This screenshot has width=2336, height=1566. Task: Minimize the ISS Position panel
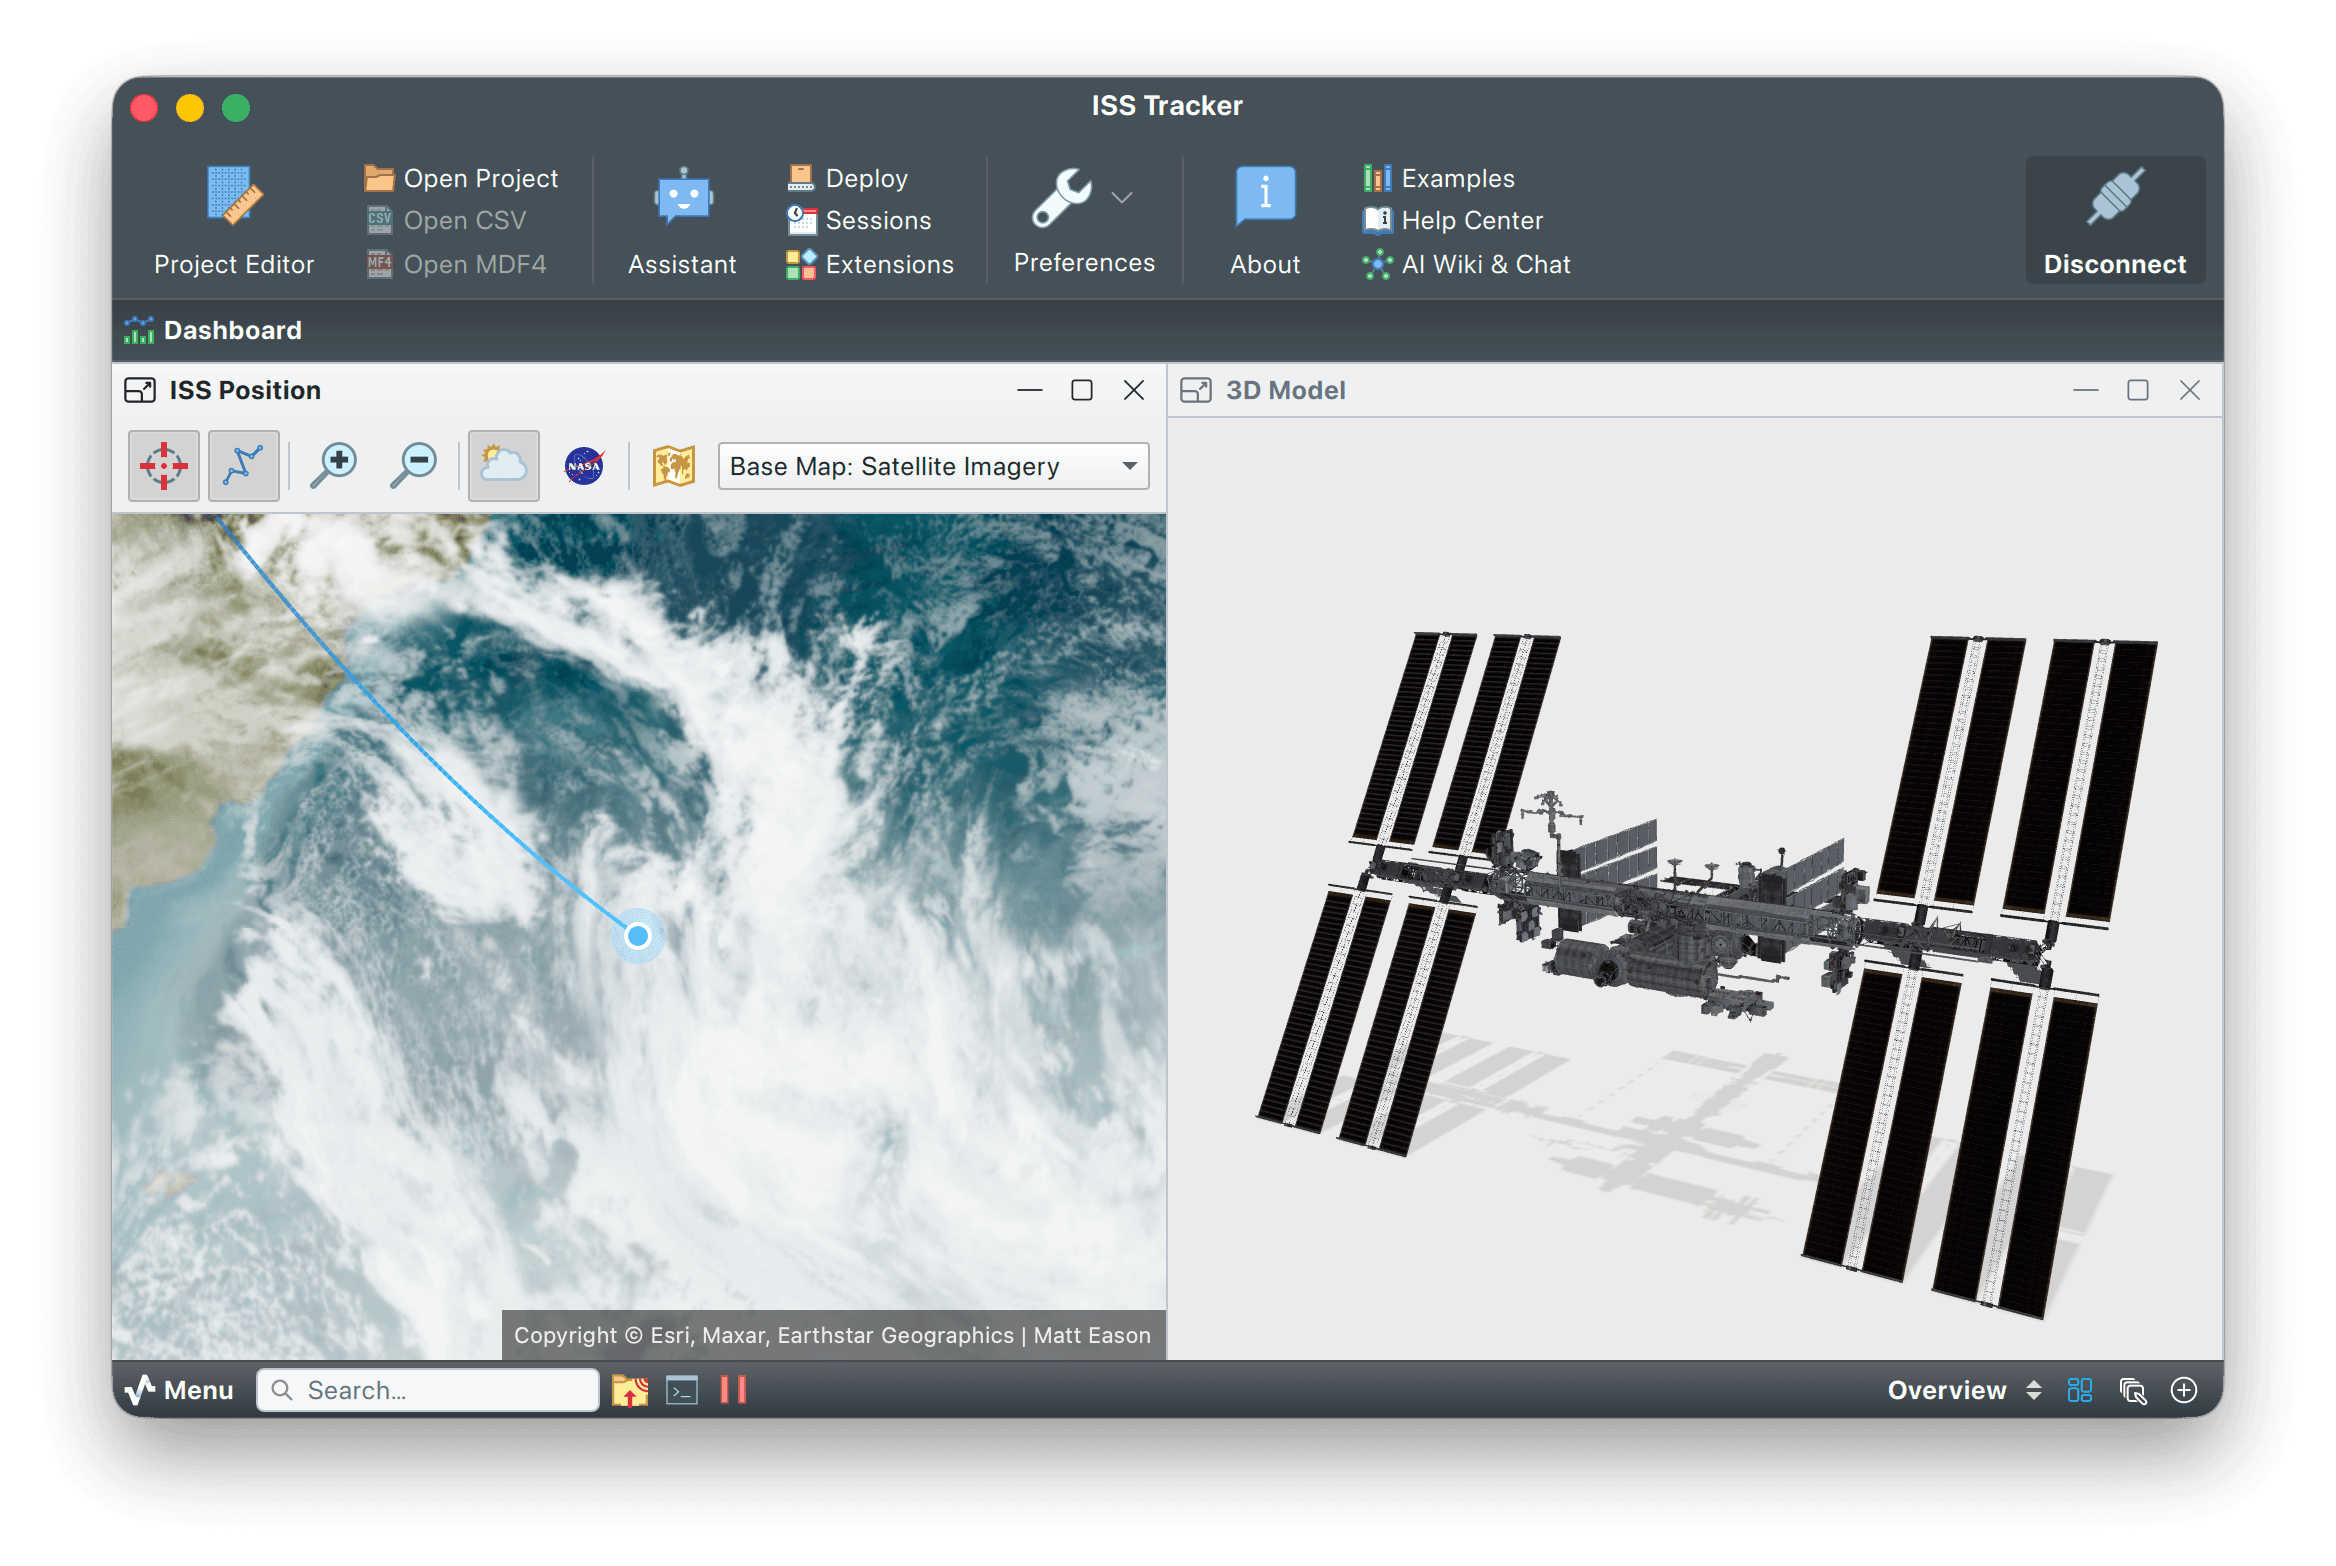pos(1030,390)
